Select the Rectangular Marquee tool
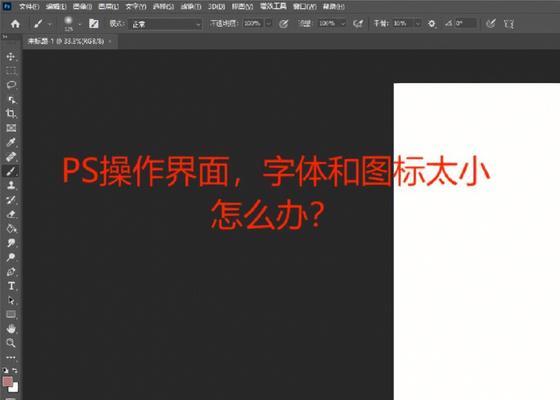Image resolution: width=560 pixels, height=400 pixels. 11,71
